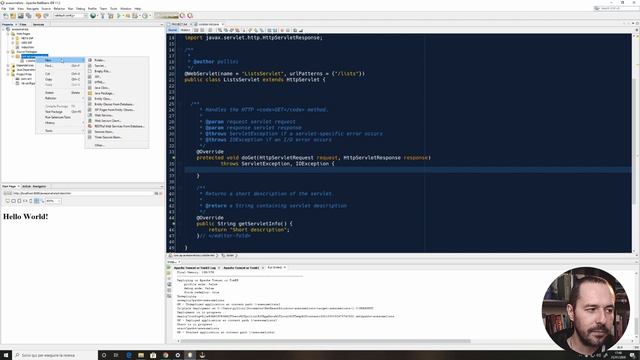Viewport: 640px width, 360px height.
Task: Open the File menu
Action: pyautogui.click(x=4, y=9)
